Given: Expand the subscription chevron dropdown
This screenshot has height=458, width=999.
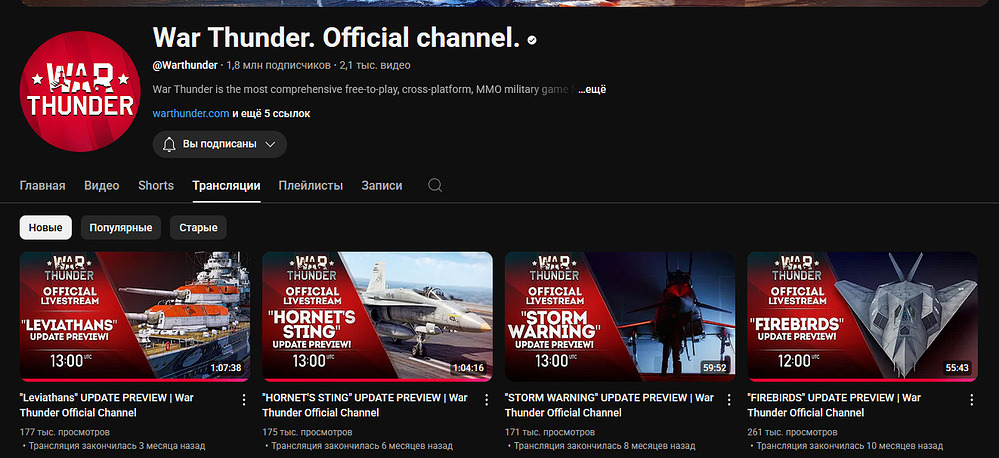Looking at the screenshot, I should pos(270,145).
